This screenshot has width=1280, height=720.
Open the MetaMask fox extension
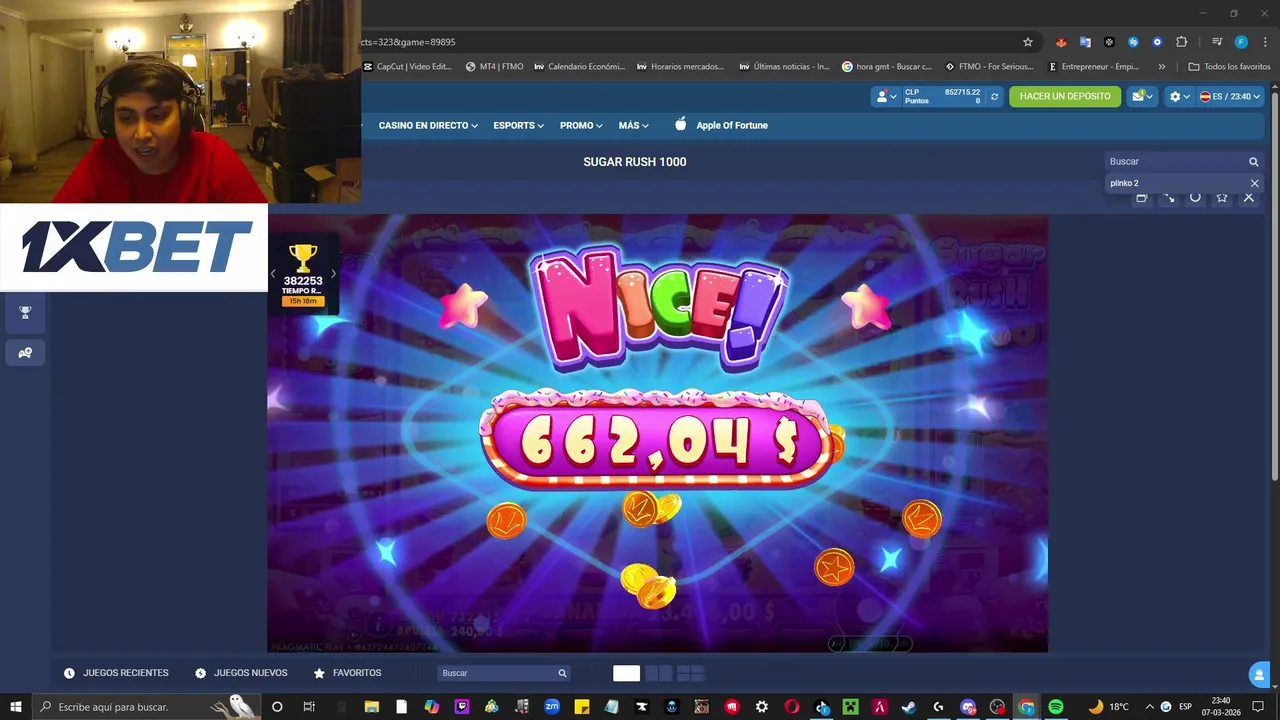(1061, 42)
